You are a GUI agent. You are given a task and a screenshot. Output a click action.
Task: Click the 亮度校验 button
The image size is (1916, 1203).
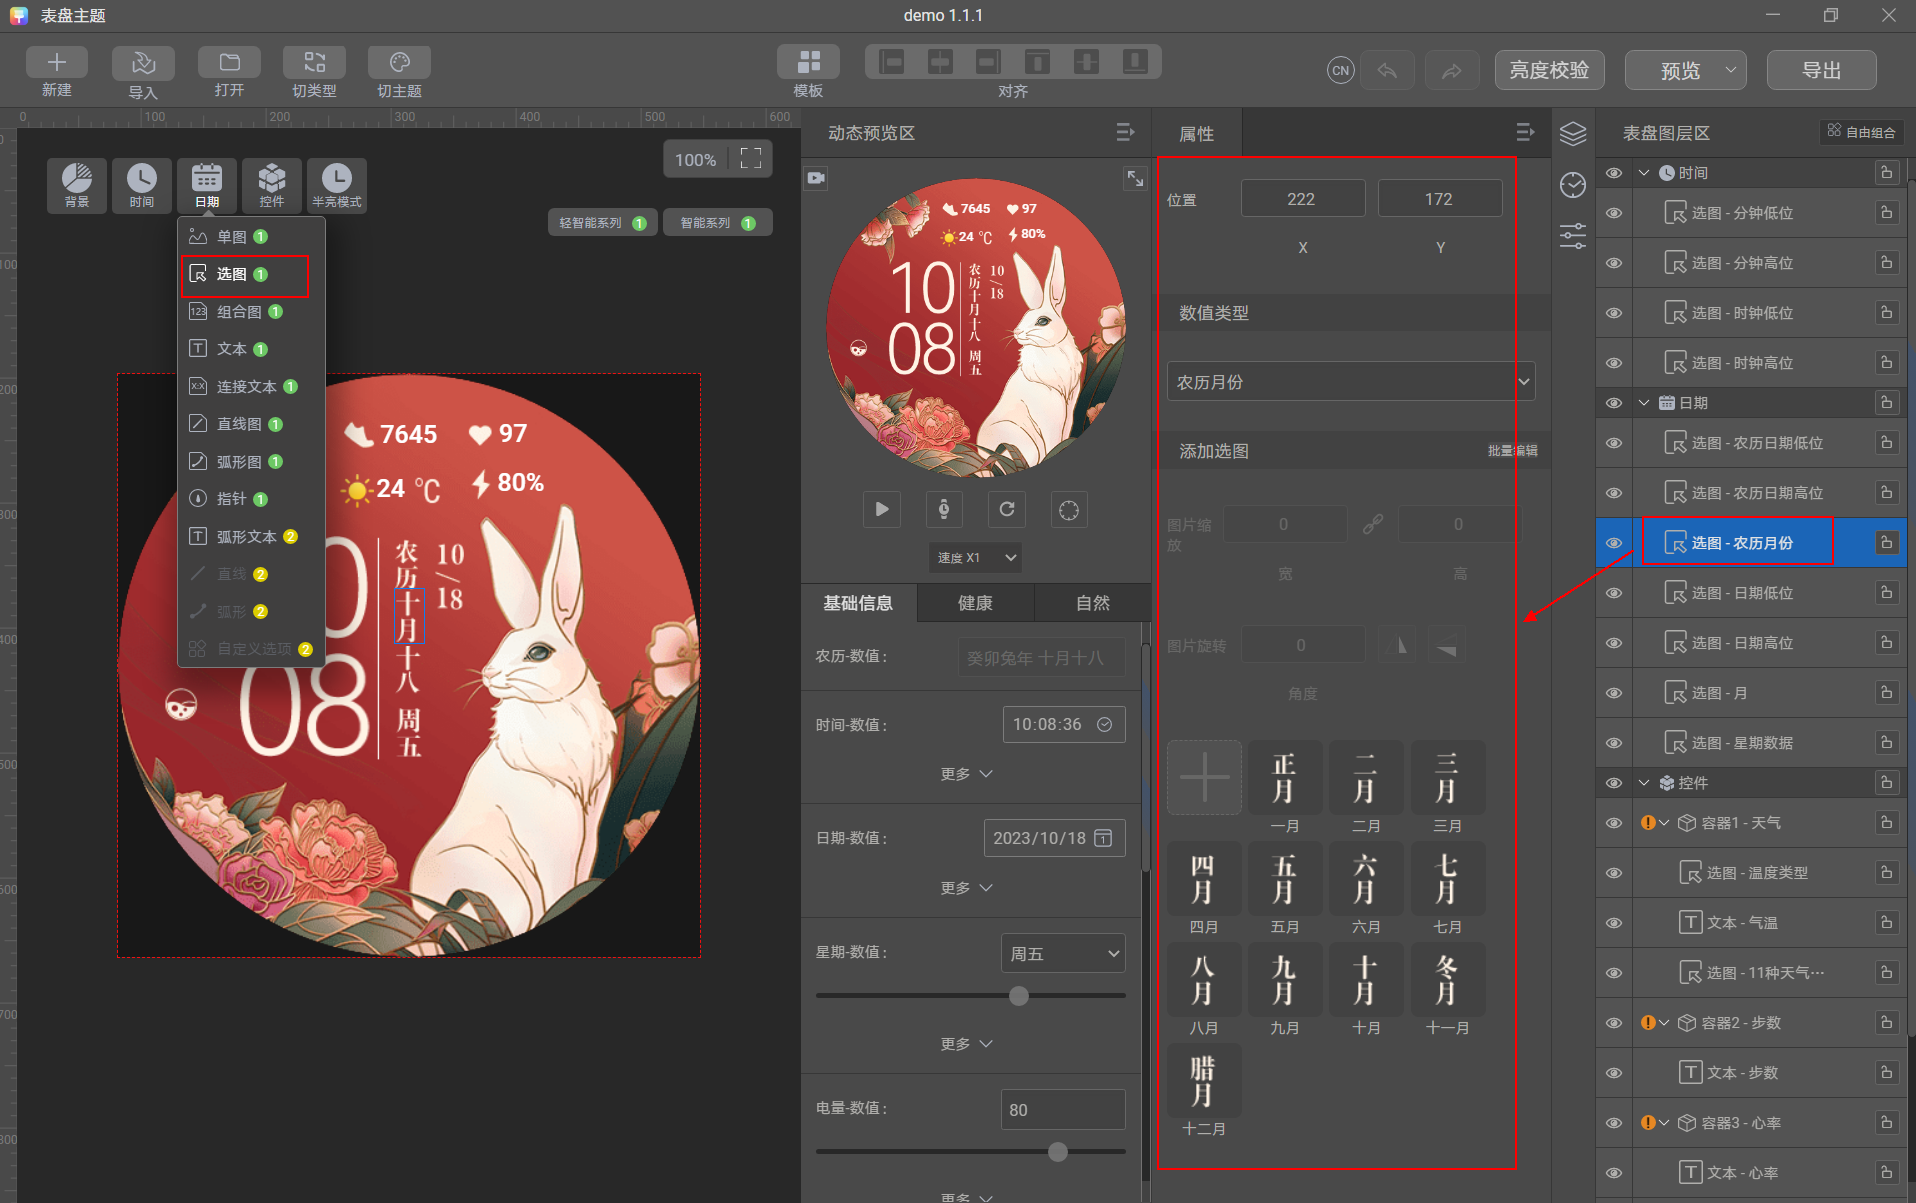click(x=1549, y=70)
